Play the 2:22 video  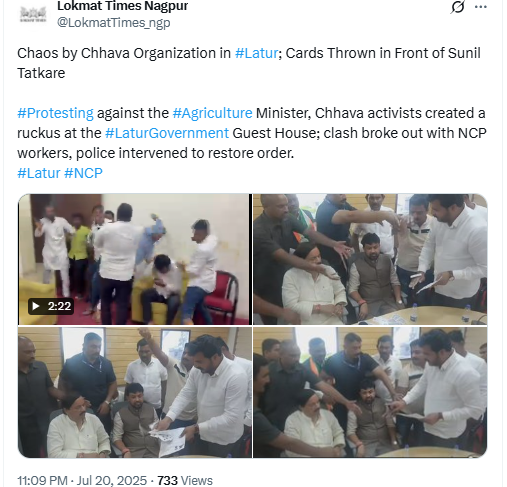pyautogui.click(x=135, y=259)
